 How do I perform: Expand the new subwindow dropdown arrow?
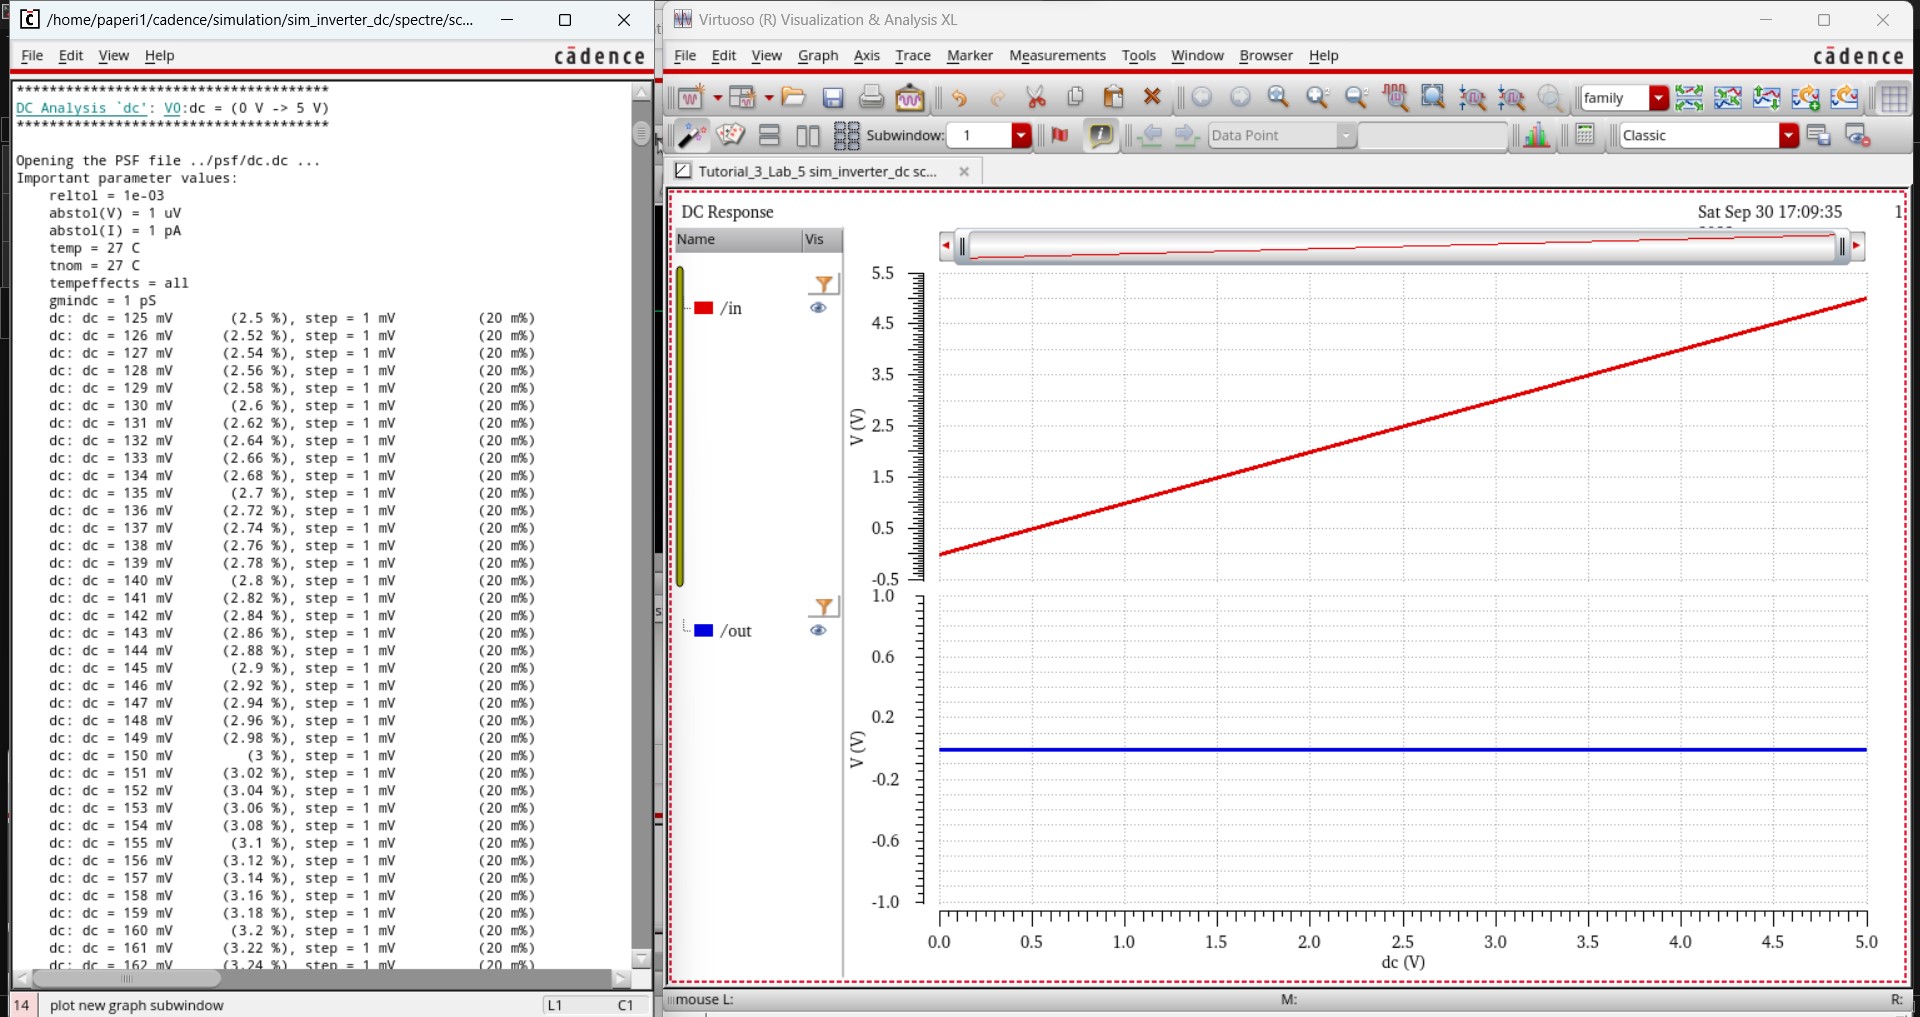(x=769, y=98)
